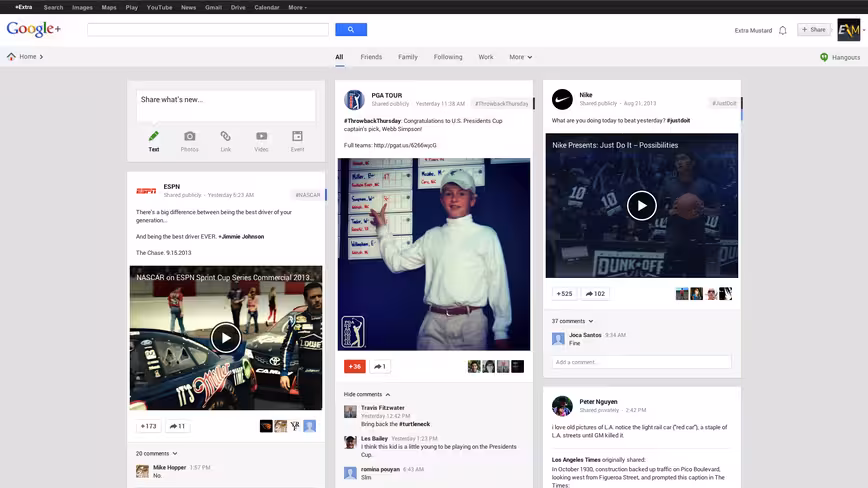Open Maps from the top bar
Viewport: 868px width, 488px height.
(109, 7)
